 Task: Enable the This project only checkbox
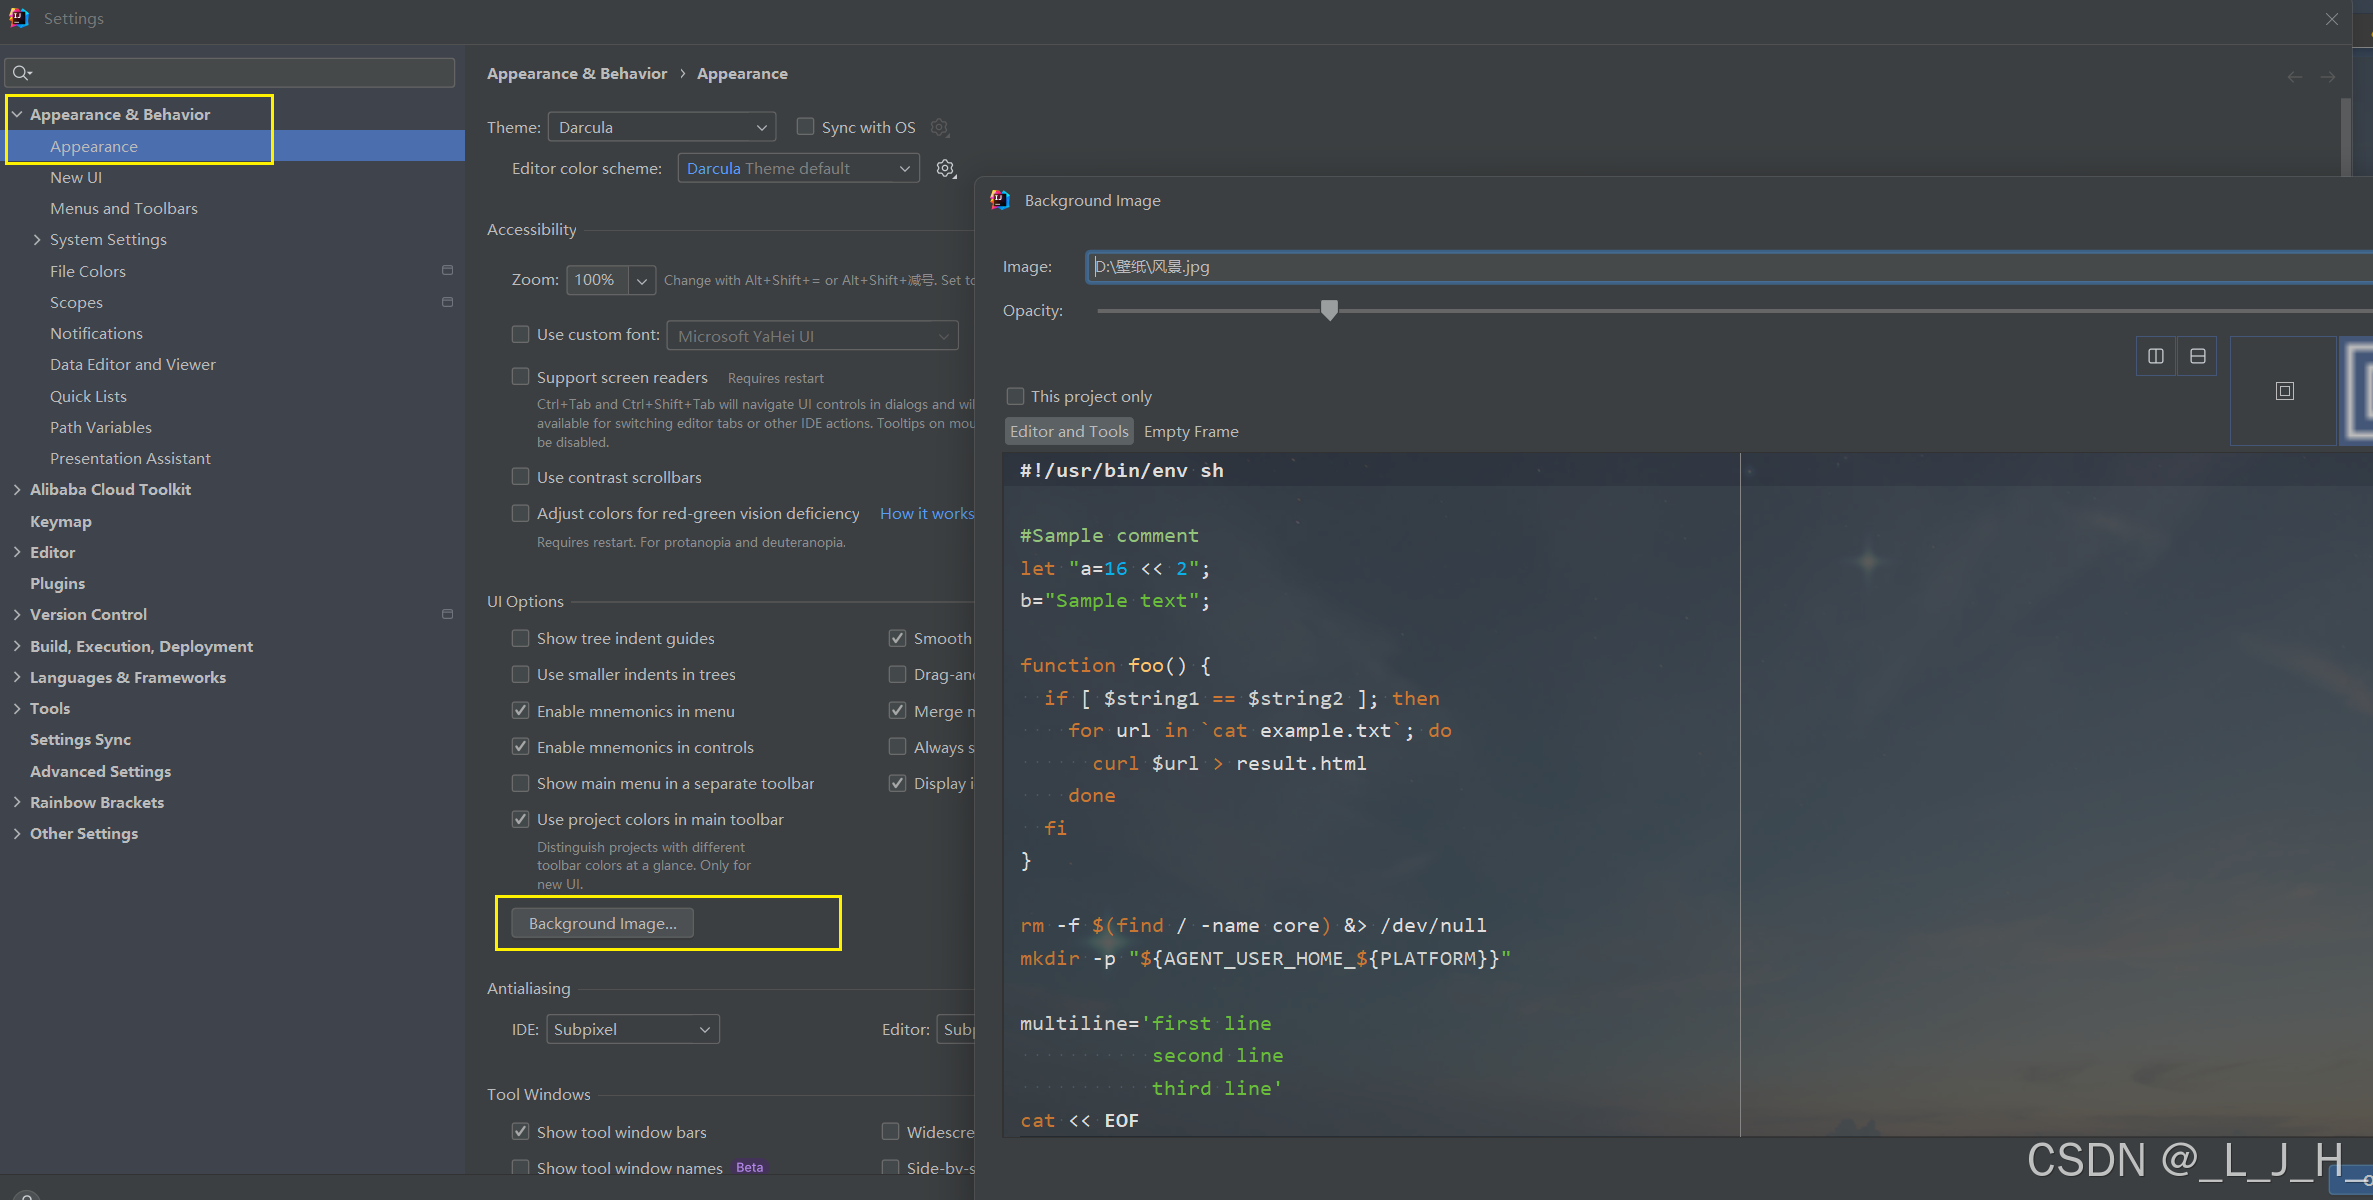1015,396
